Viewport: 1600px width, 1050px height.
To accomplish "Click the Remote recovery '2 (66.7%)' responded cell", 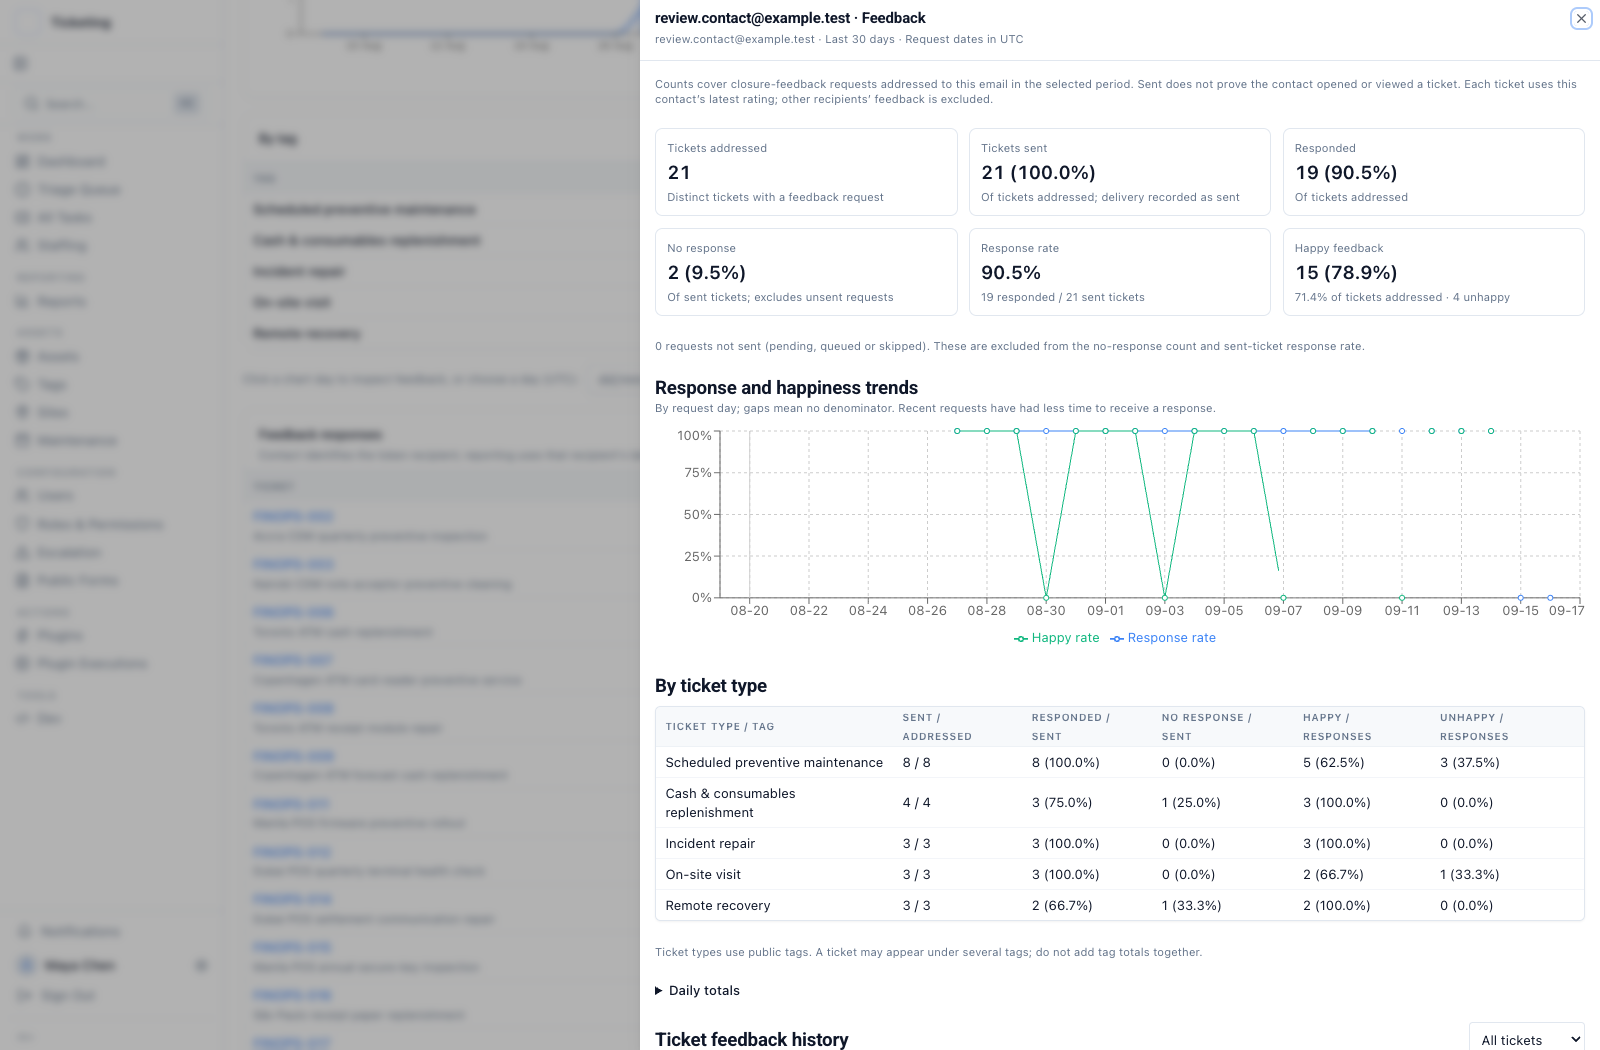I will (1062, 906).
